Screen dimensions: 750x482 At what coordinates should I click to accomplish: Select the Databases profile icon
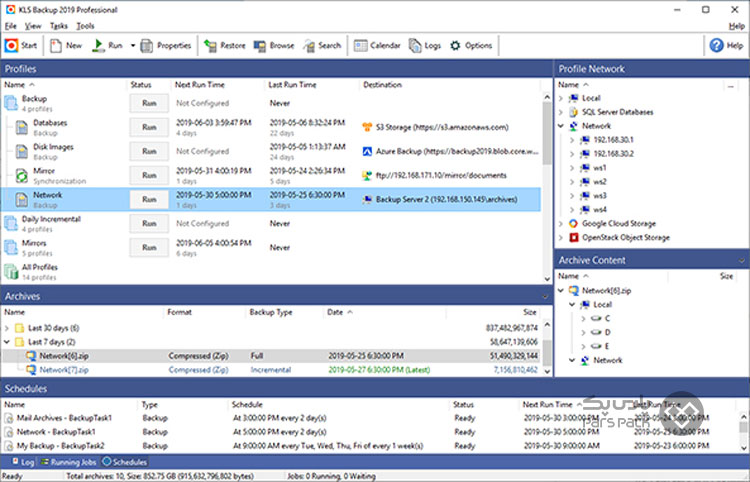click(x=22, y=128)
